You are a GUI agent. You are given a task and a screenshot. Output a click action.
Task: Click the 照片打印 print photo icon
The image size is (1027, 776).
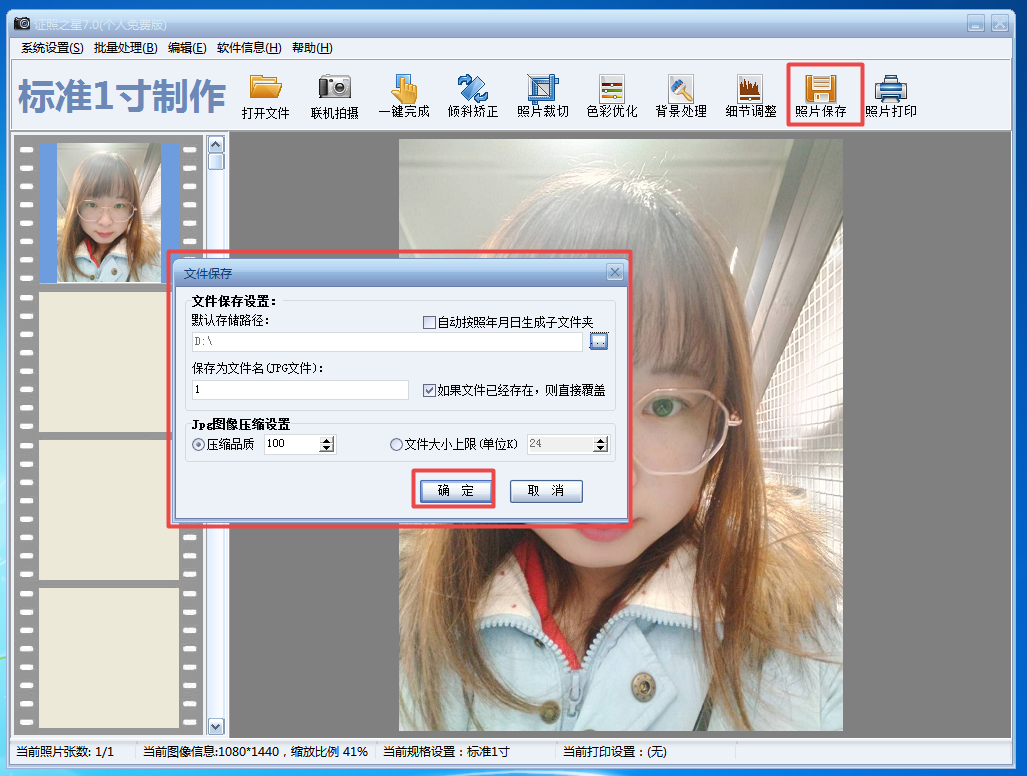click(891, 96)
